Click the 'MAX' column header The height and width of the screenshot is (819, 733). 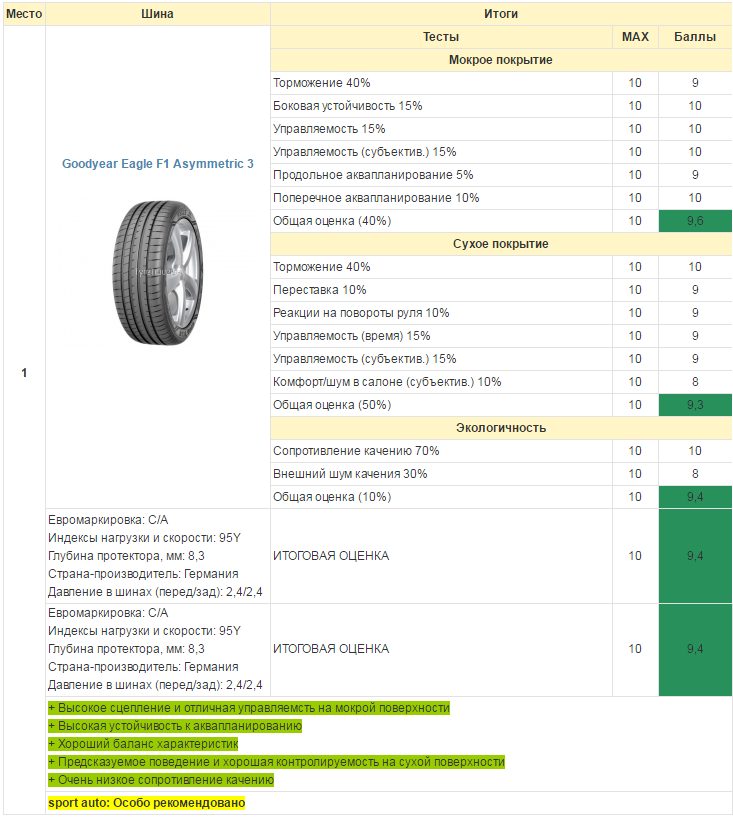pyautogui.click(x=635, y=37)
